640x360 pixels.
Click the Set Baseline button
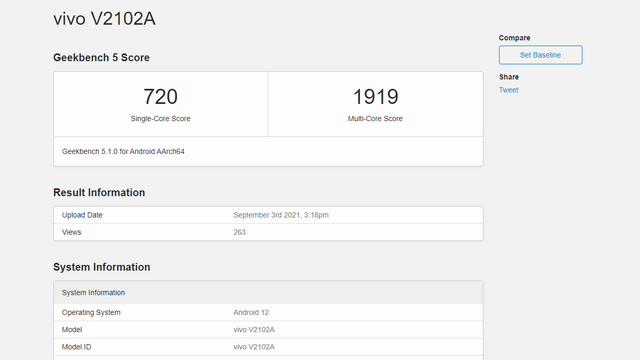[540, 55]
